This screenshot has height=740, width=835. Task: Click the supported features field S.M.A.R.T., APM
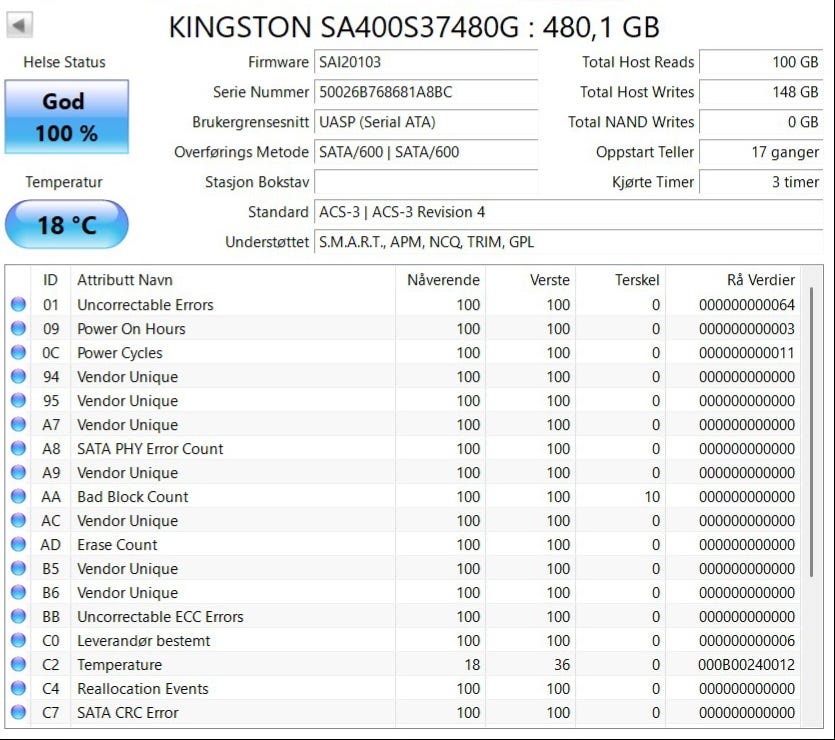(x=569, y=242)
